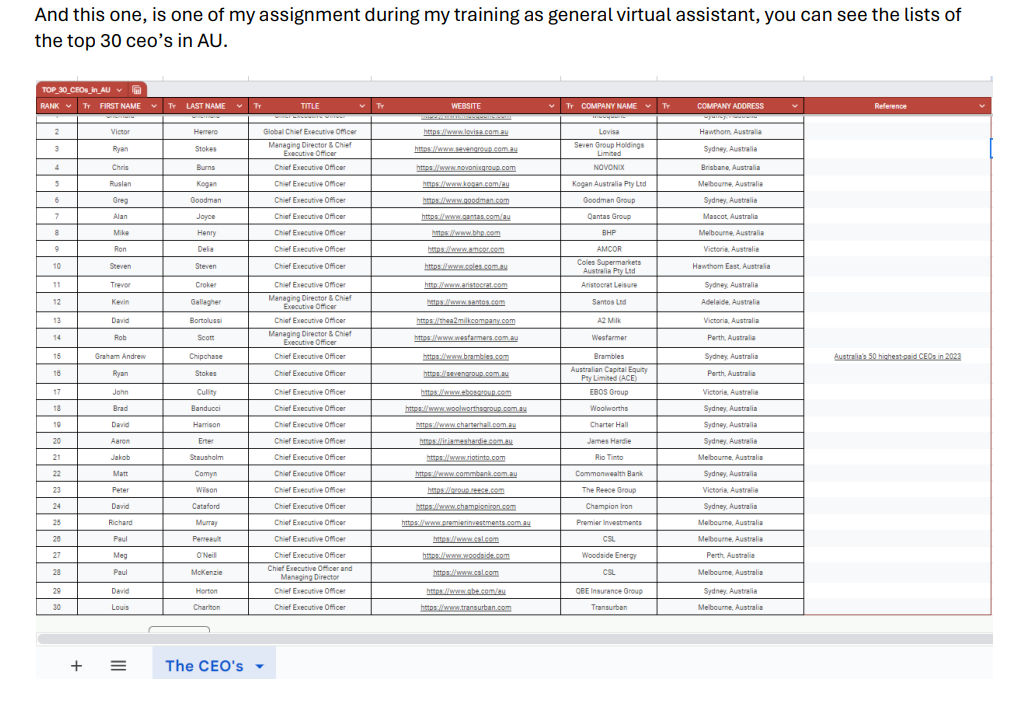Select the Commonwealth Bank company cell

(609, 474)
